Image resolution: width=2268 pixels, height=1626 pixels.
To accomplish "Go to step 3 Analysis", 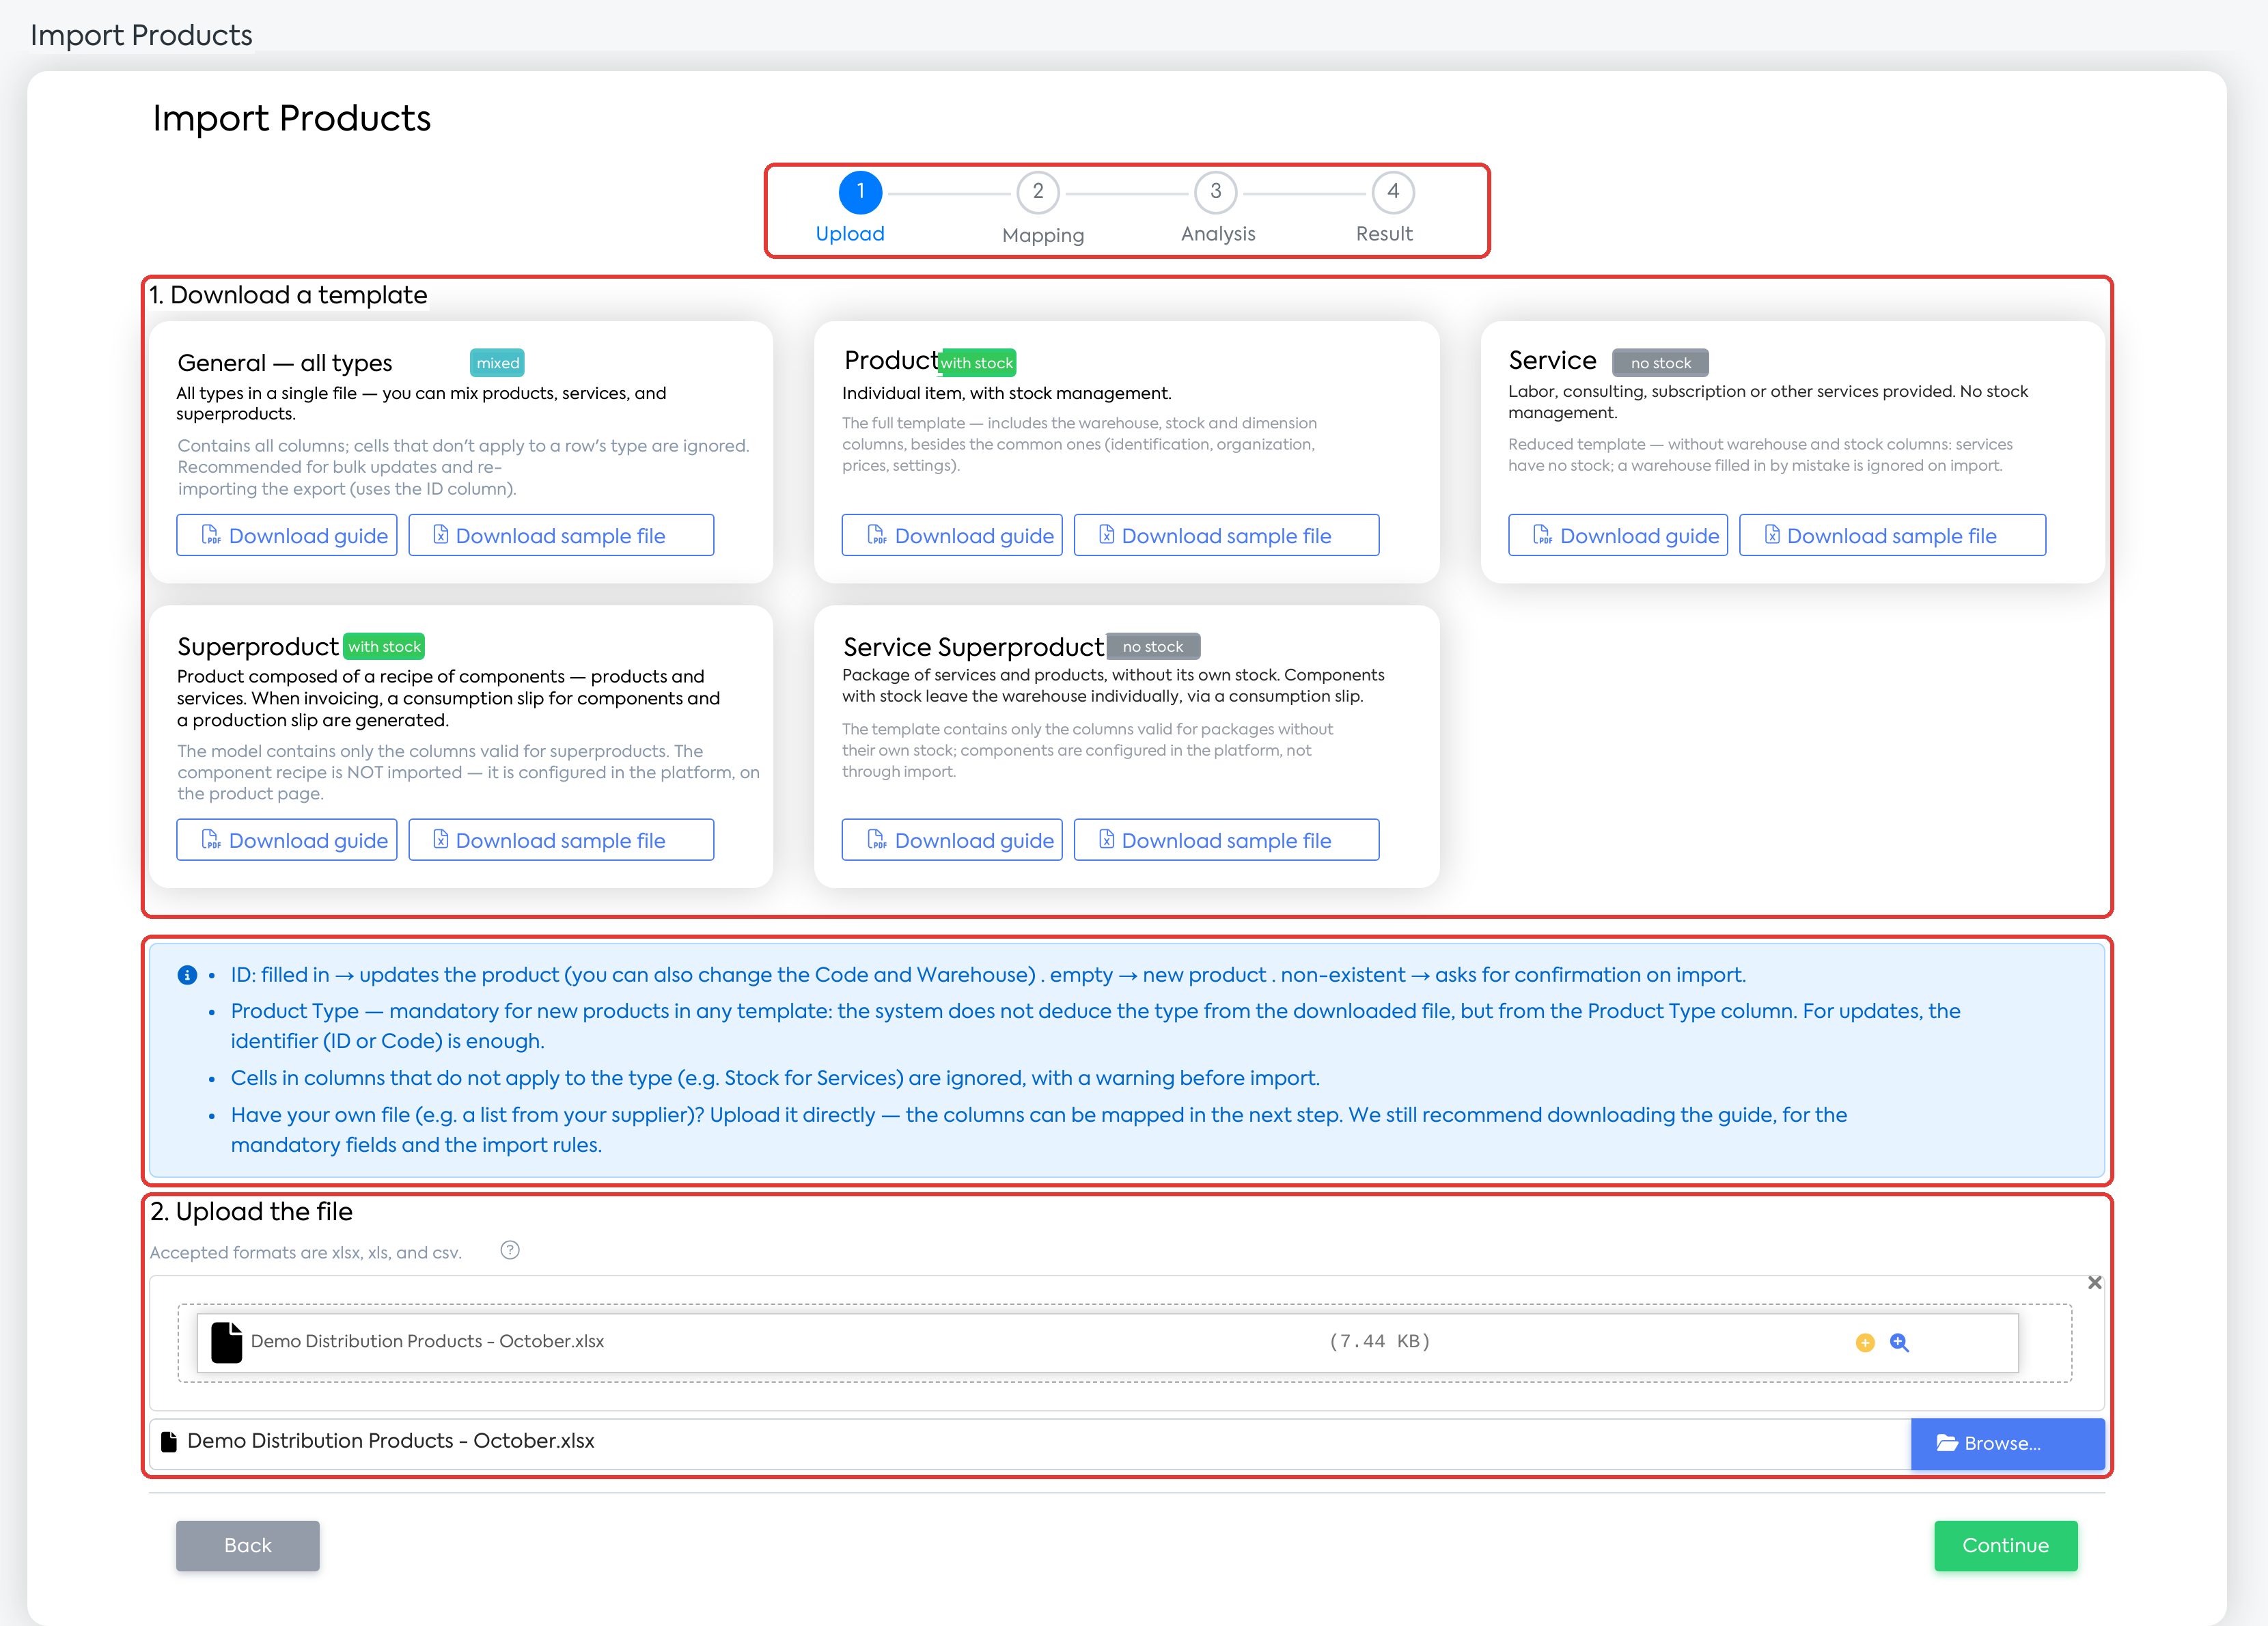I will click(1216, 192).
